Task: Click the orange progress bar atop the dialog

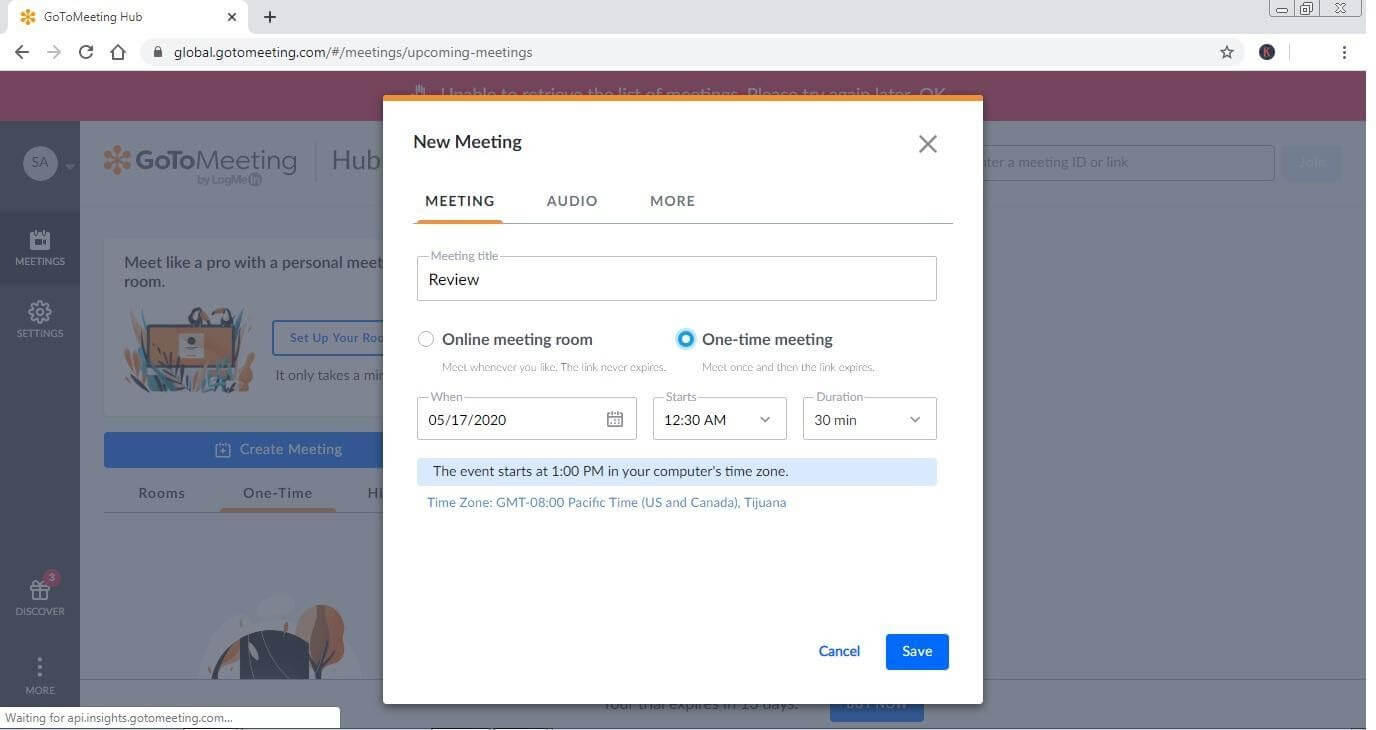Action: [683, 99]
